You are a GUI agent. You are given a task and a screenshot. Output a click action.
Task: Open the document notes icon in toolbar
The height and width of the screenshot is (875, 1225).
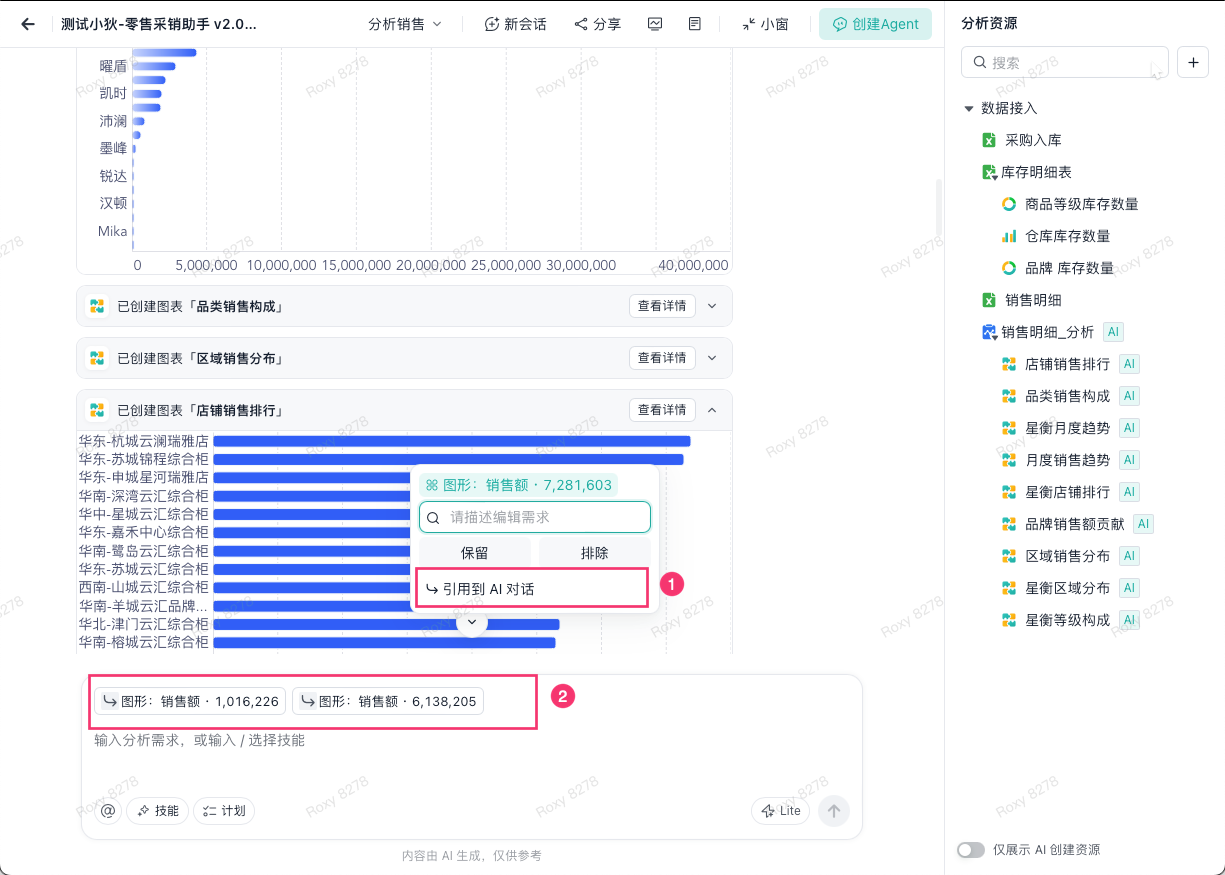(695, 24)
